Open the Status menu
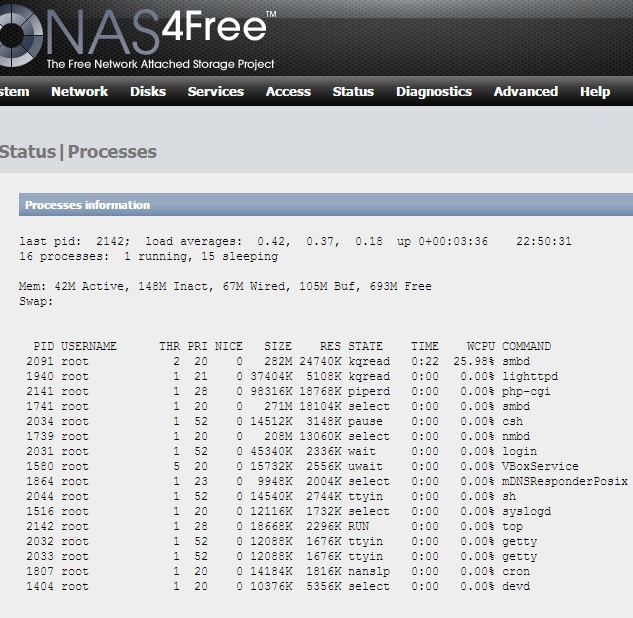 coord(353,92)
